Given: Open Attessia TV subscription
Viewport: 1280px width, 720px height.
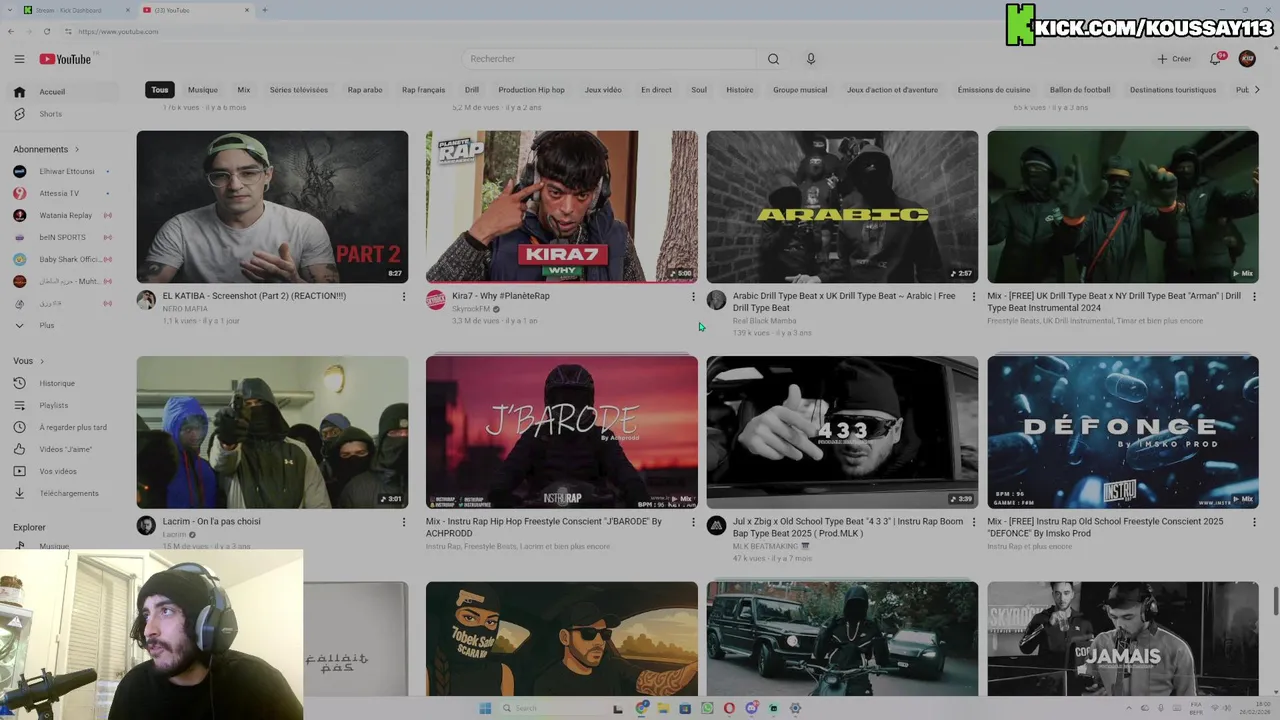Looking at the screenshot, I should point(64,193).
